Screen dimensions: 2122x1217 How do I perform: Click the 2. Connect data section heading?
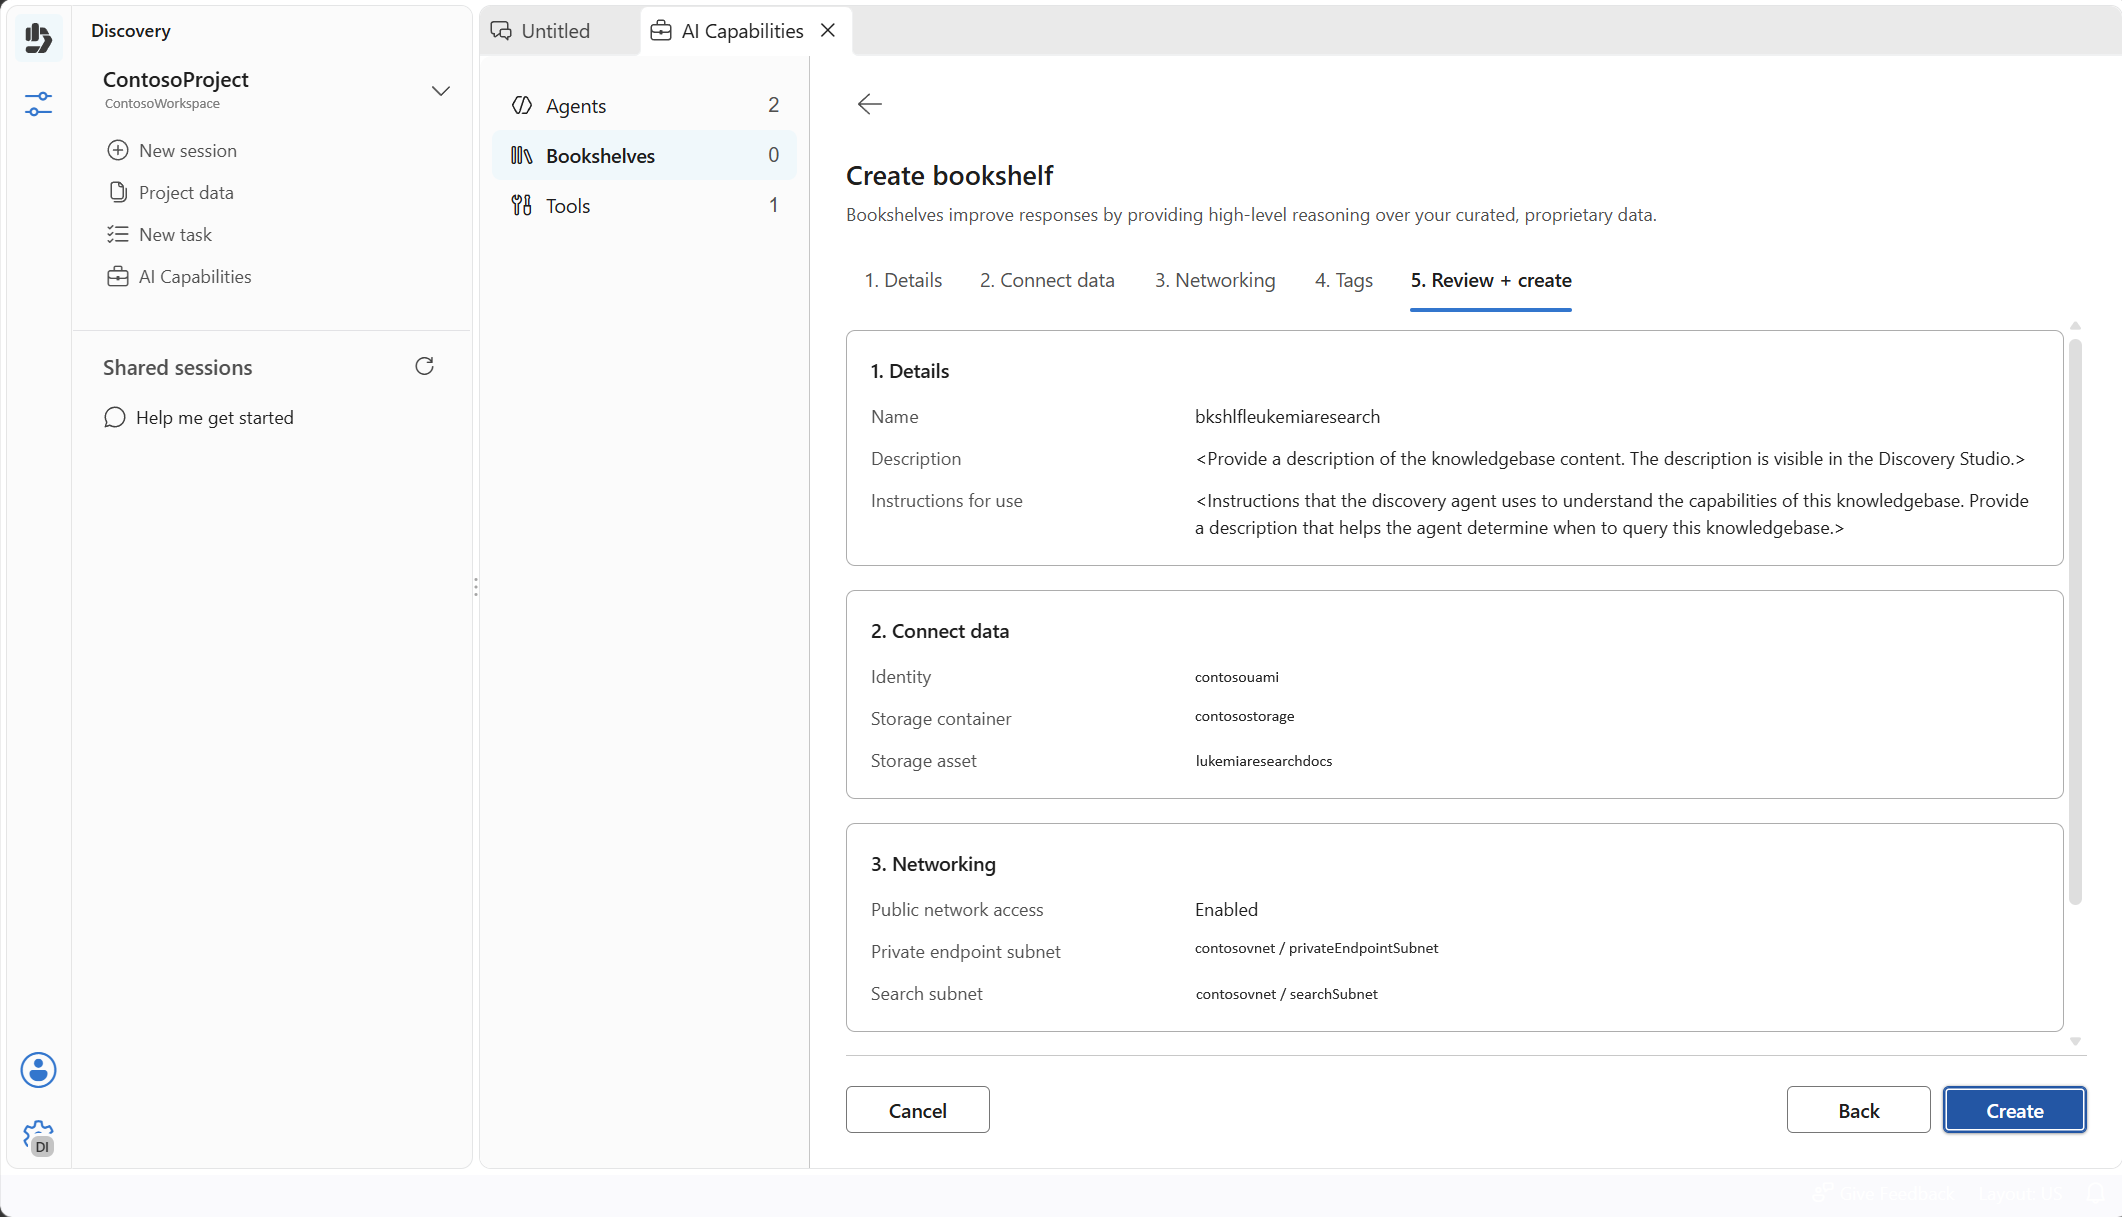coord(939,631)
